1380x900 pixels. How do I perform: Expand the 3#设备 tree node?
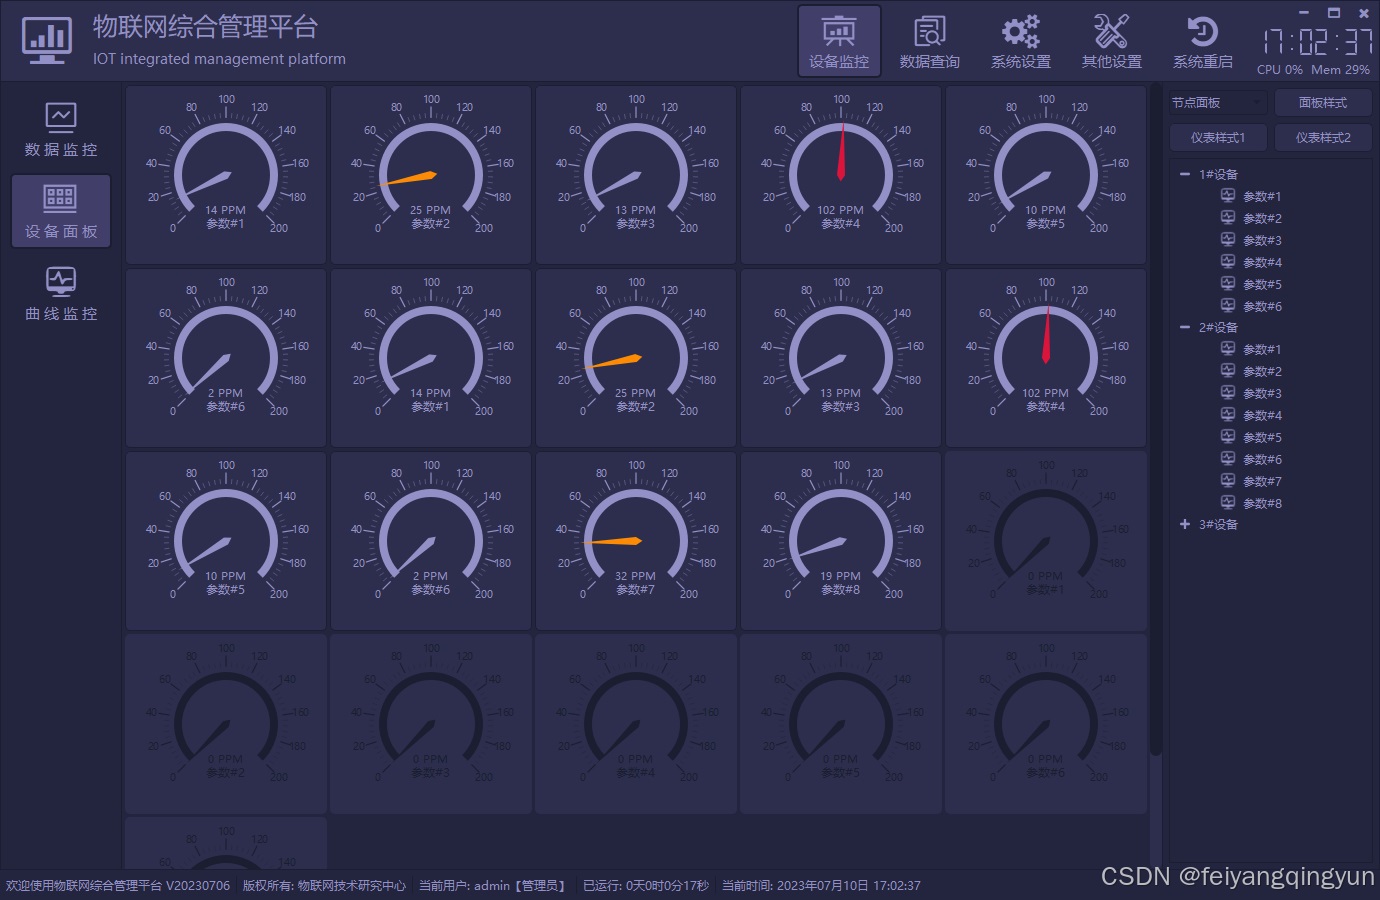[1185, 524]
